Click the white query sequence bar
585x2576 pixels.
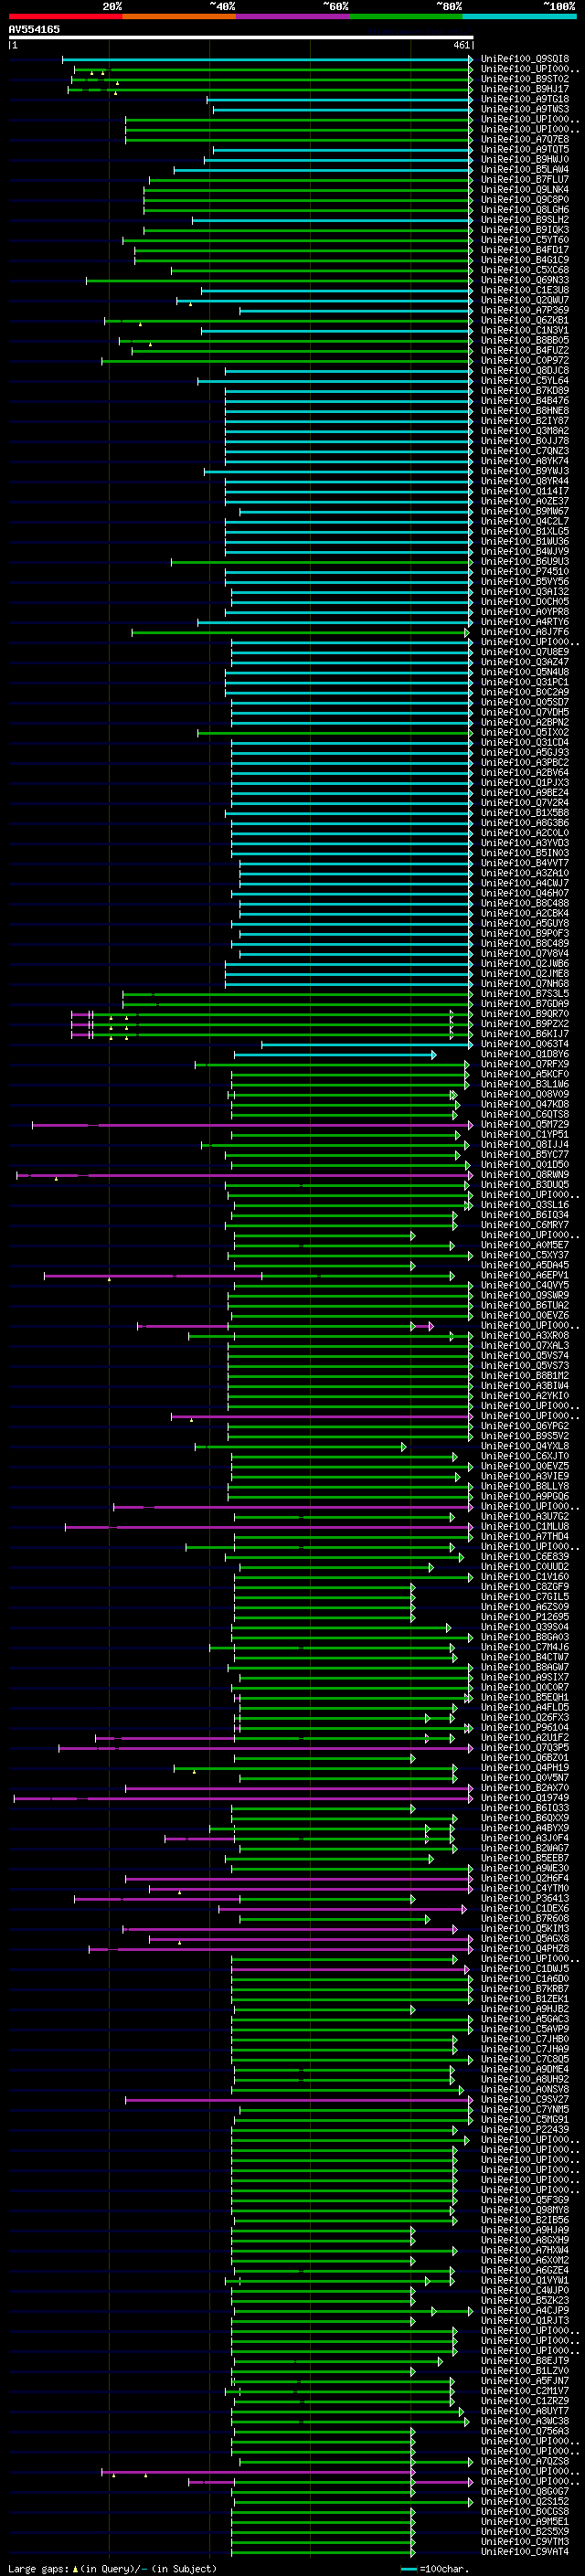pos(241,37)
